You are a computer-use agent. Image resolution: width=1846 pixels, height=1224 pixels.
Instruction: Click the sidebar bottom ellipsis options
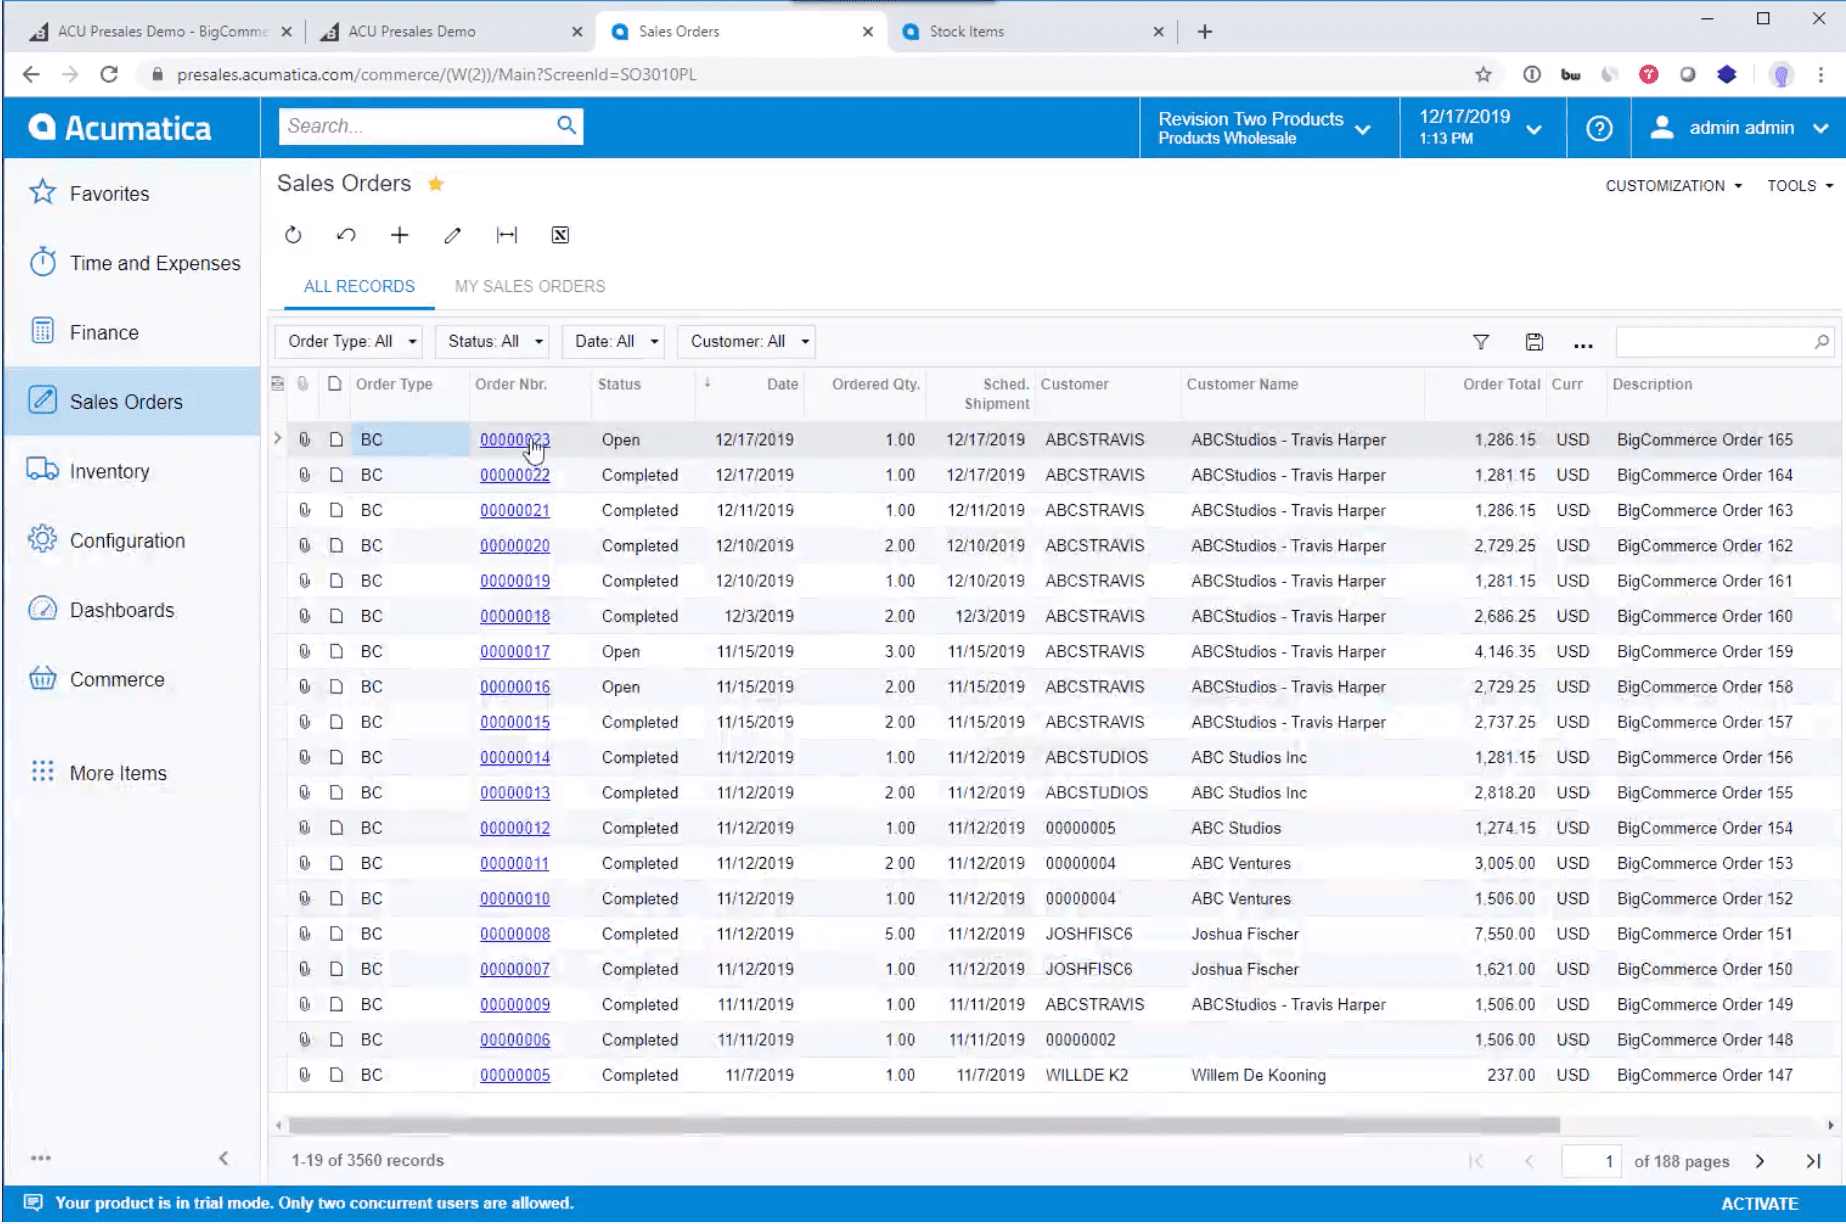coord(41,1158)
